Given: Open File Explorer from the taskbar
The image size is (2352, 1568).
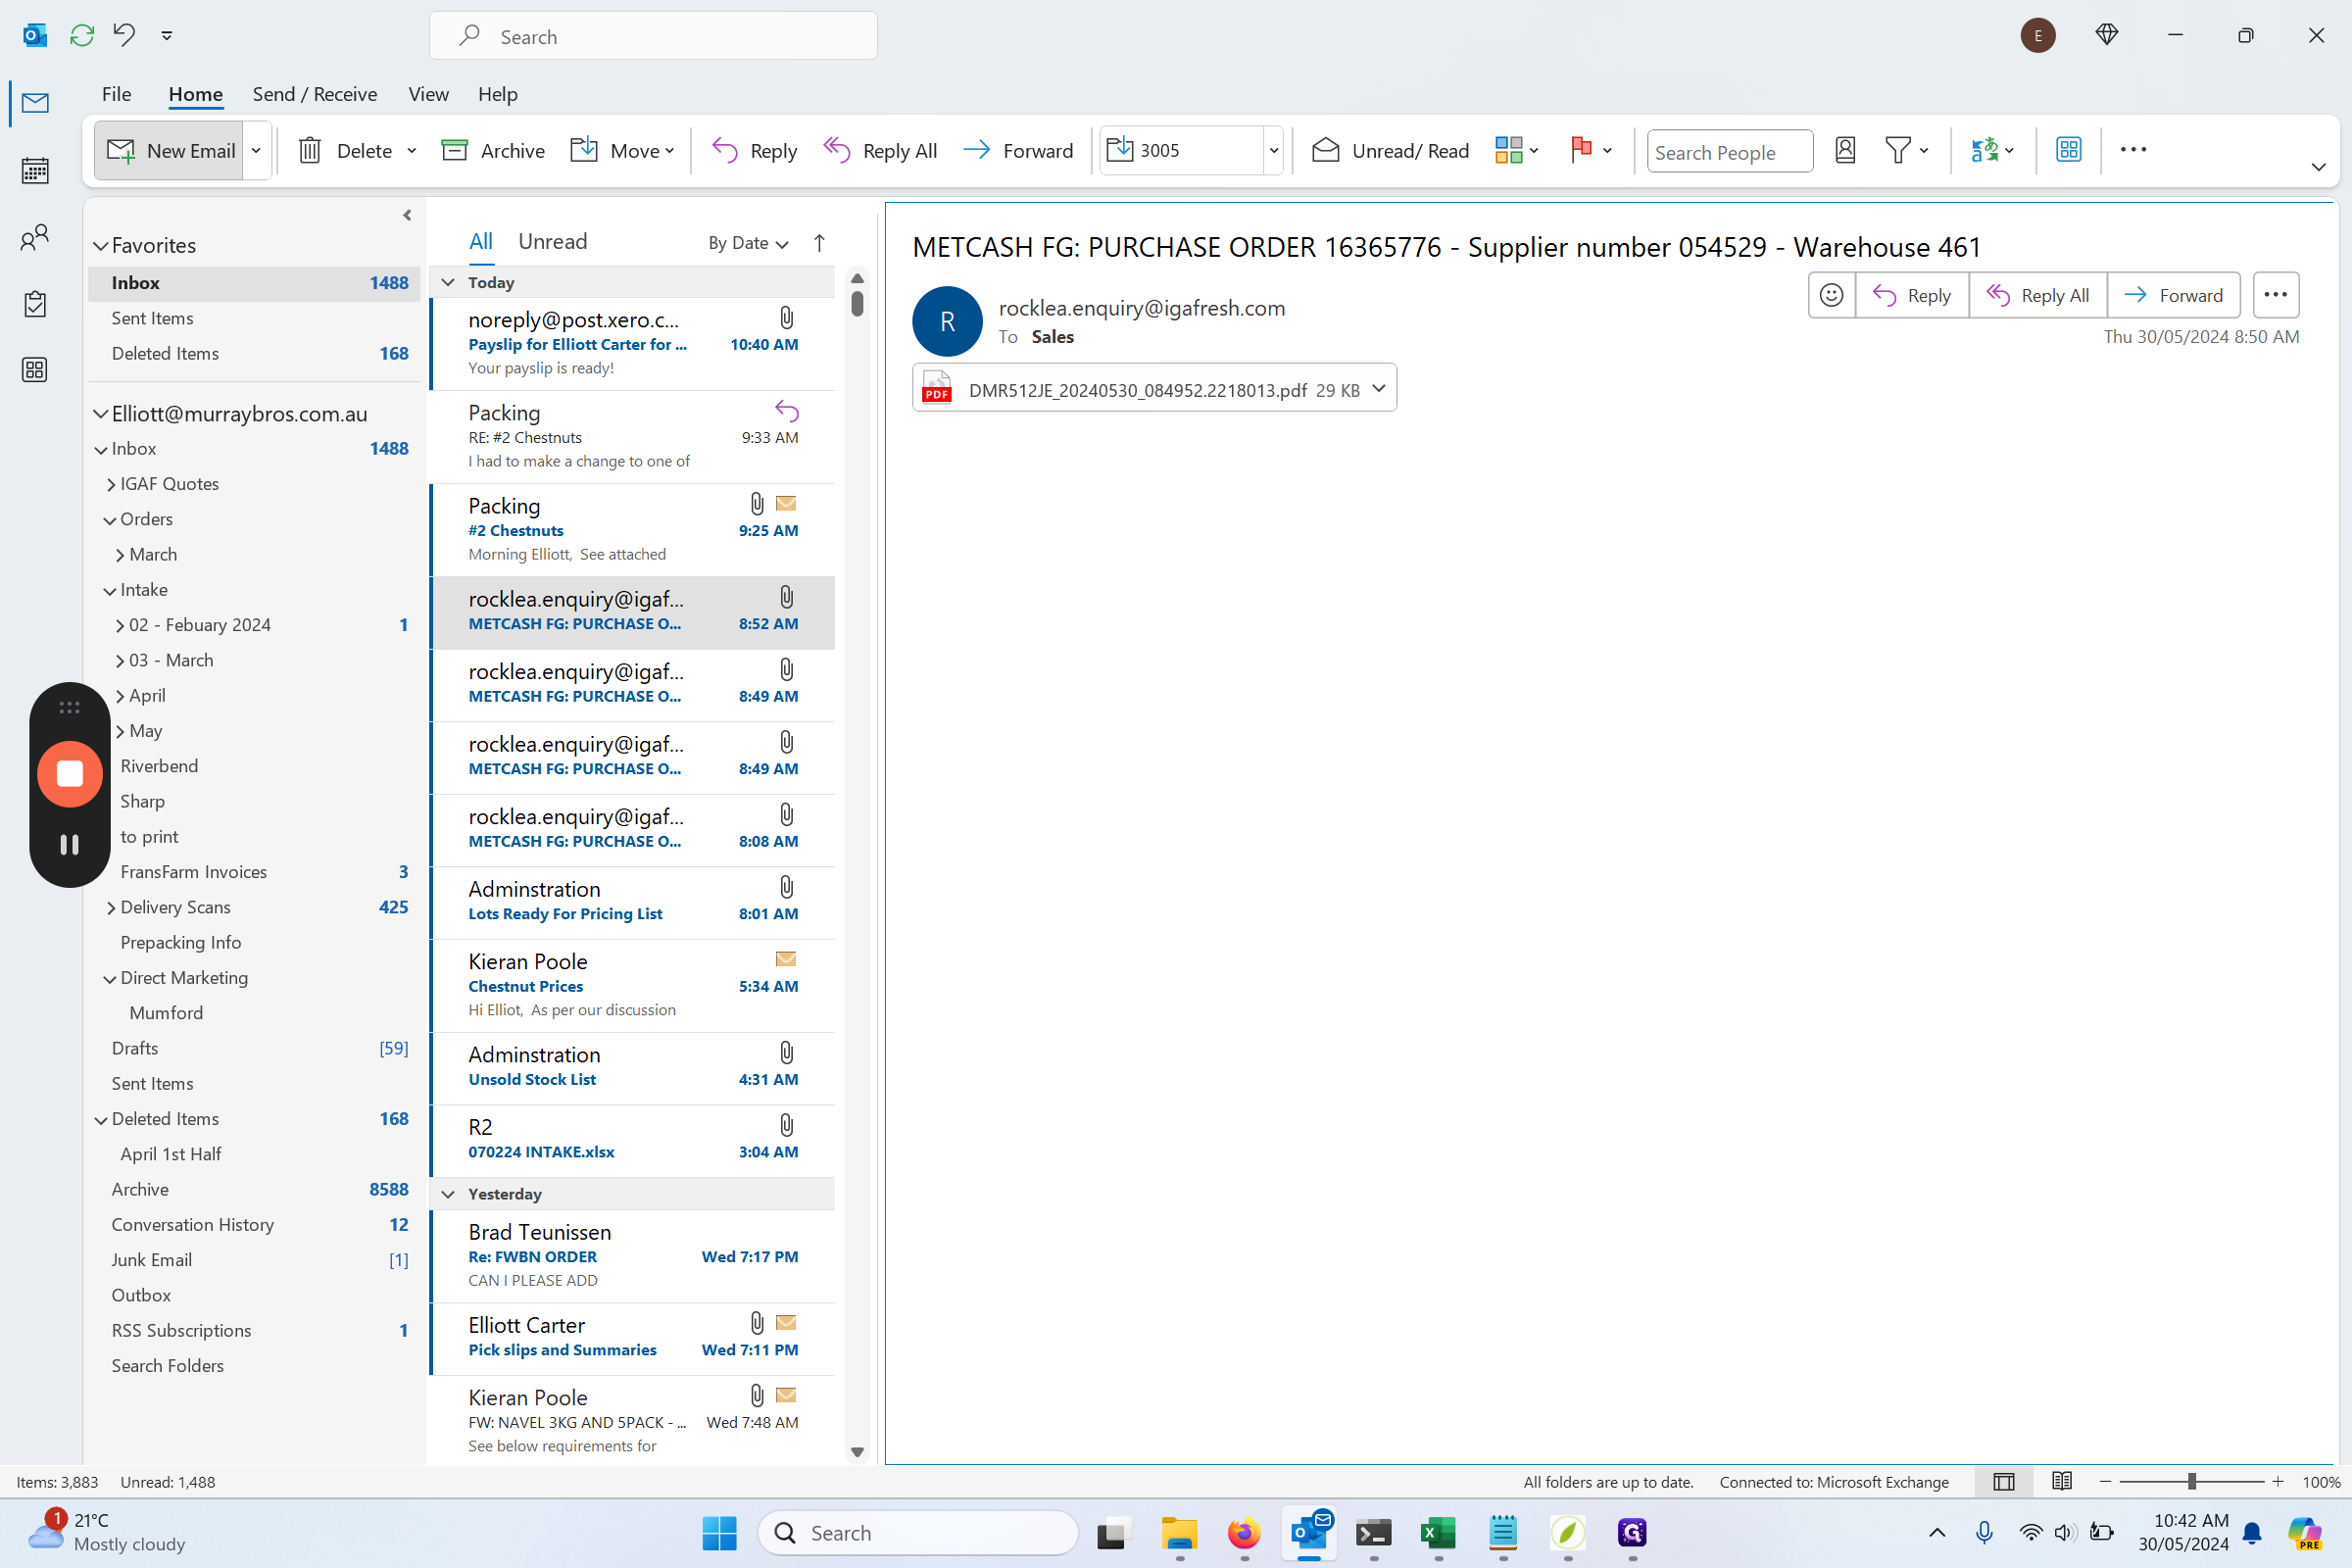Looking at the screenshot, I should pos(1179,1532).
